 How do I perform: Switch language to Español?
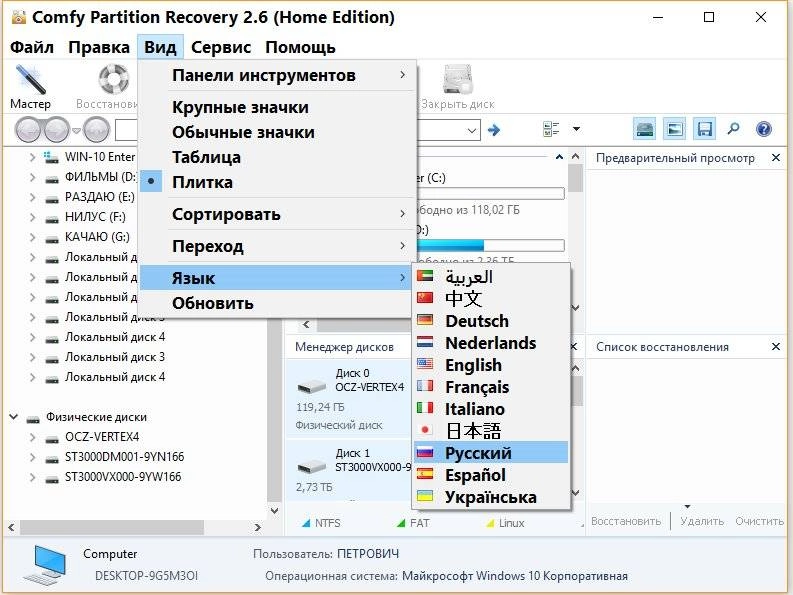491,475
